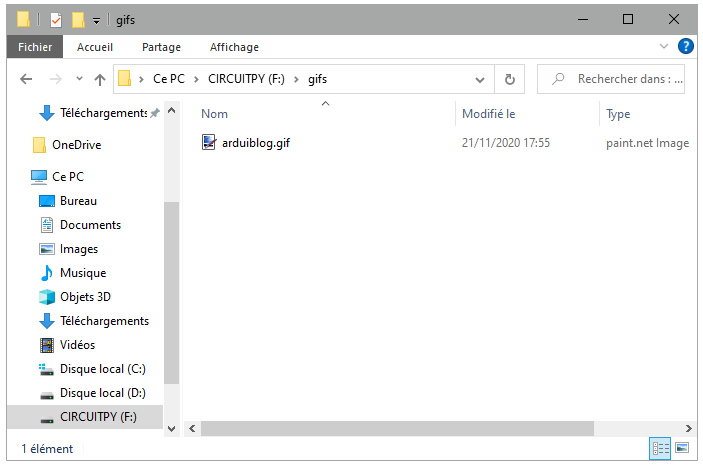Open Help with the blue question mark

coord(686,46)
